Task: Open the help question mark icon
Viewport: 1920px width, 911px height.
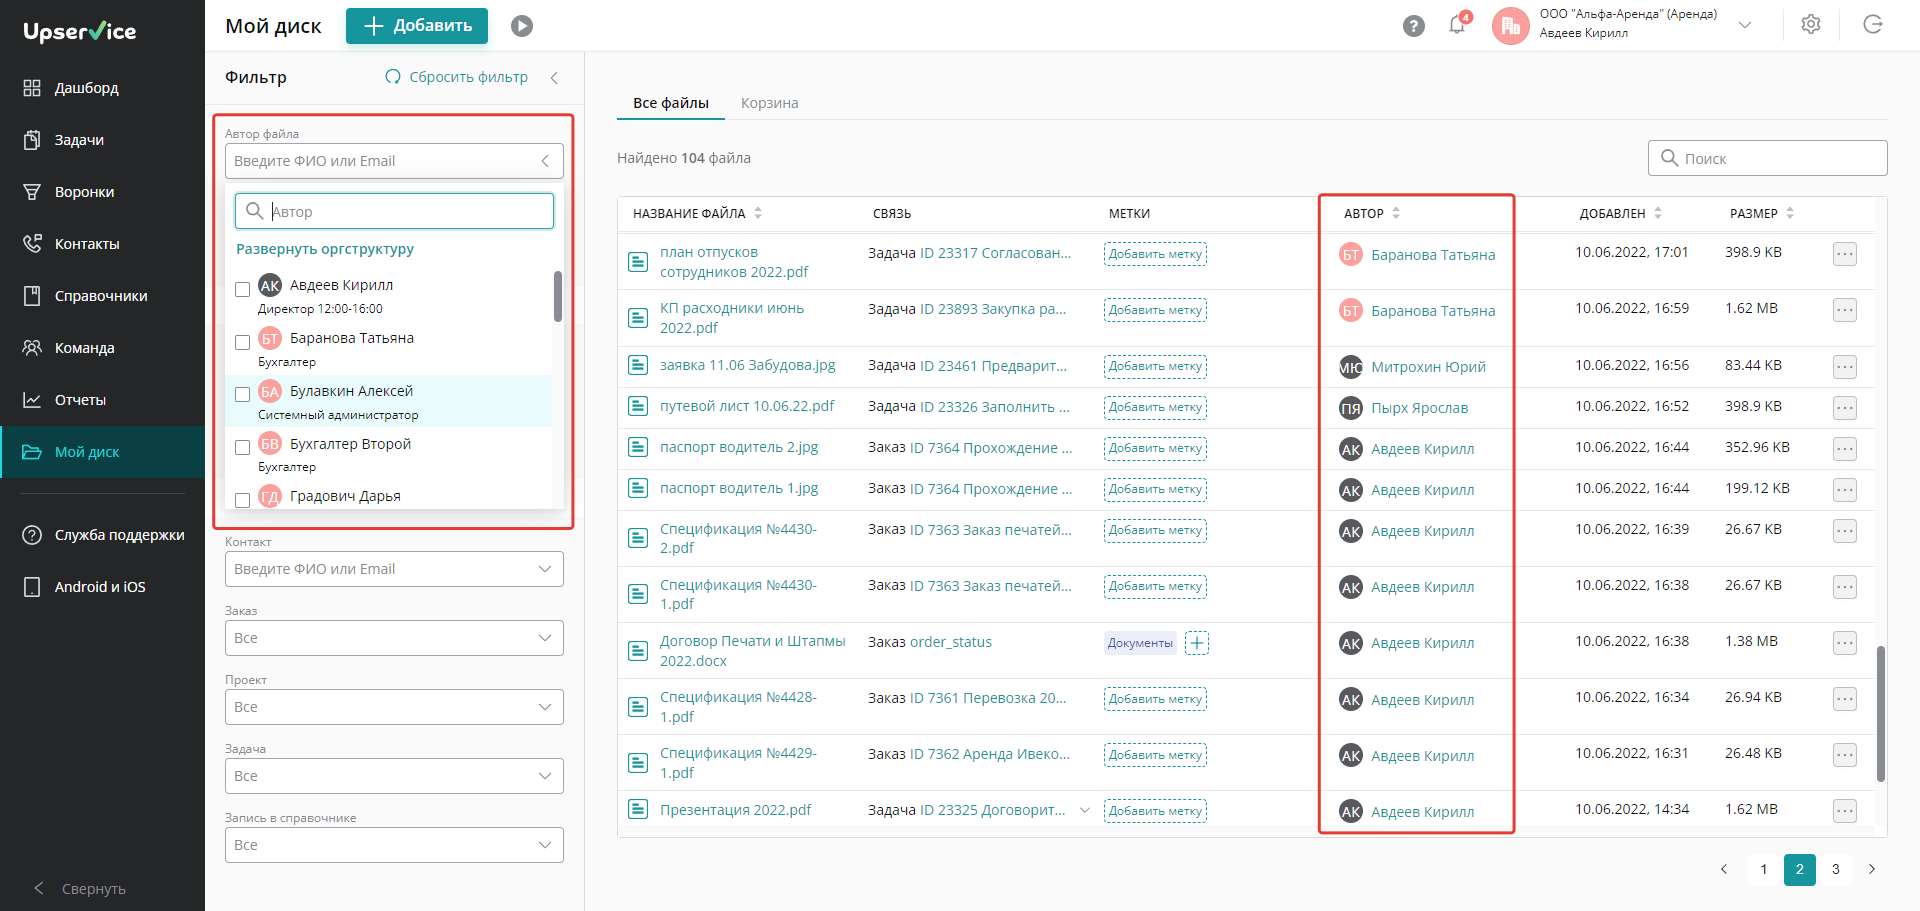Action: pos(1413,26)
